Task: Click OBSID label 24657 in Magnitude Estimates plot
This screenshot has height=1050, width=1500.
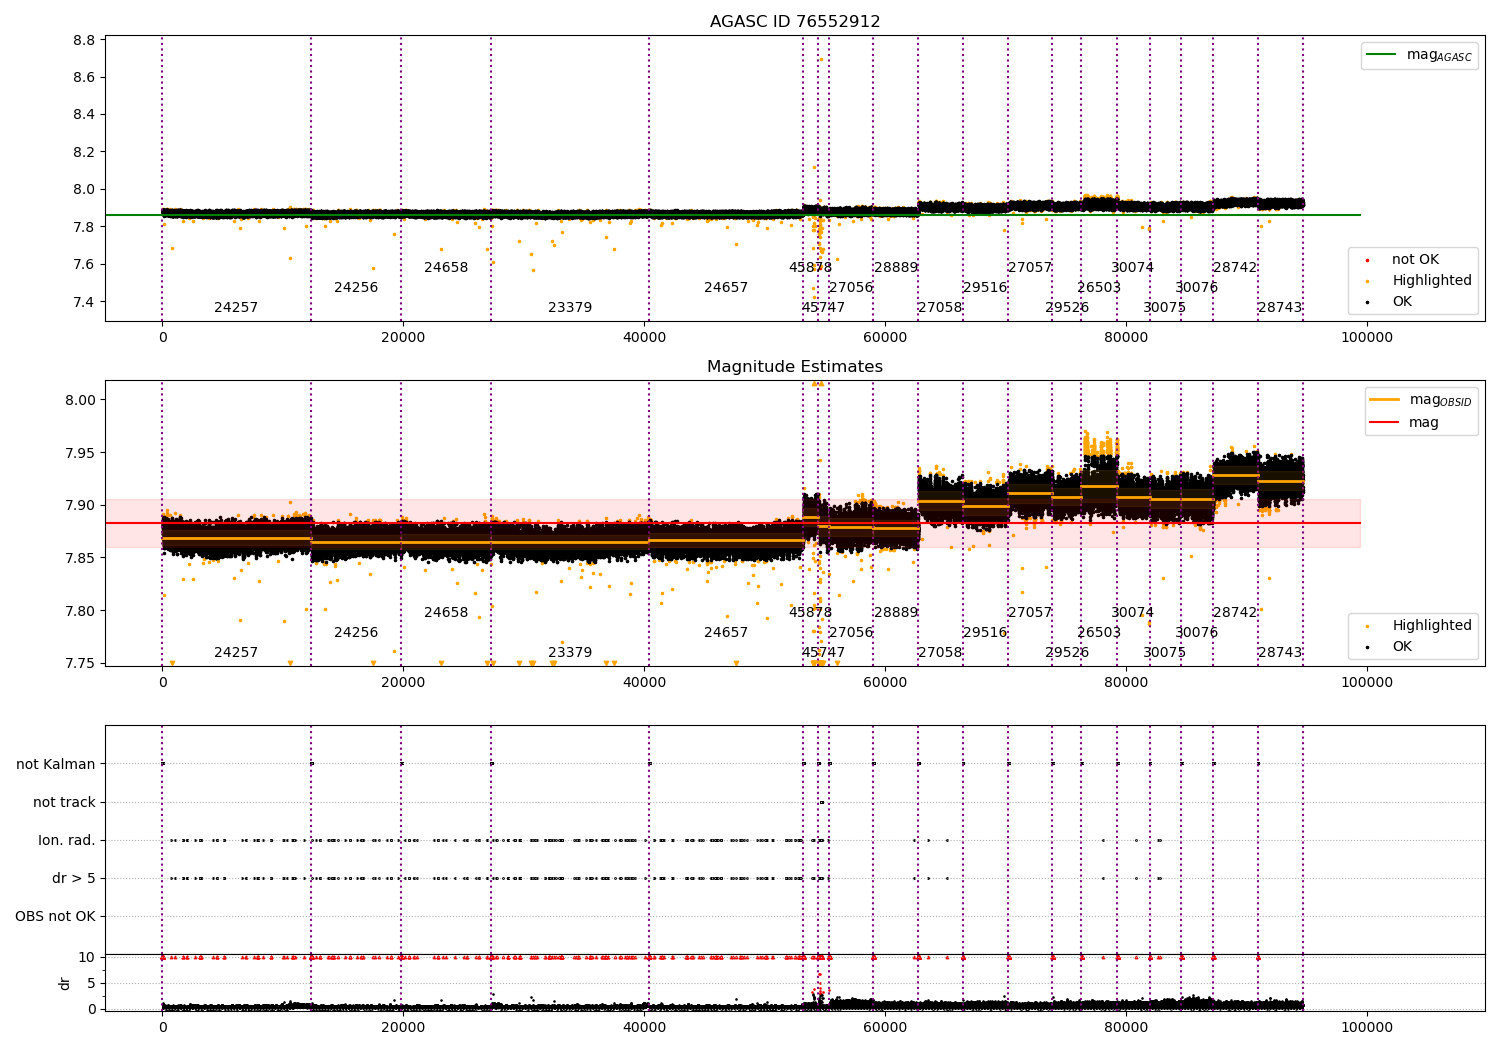Action: [x=726, y=633]
